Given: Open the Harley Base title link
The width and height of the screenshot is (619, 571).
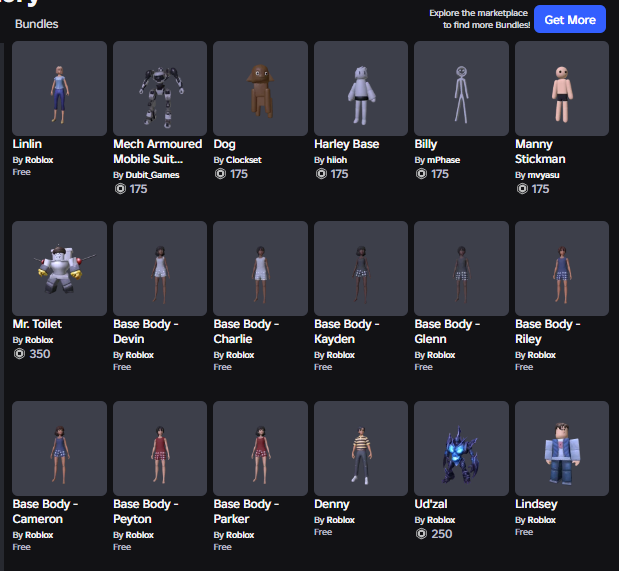Looking at the screenshot, I should (347, 144).
